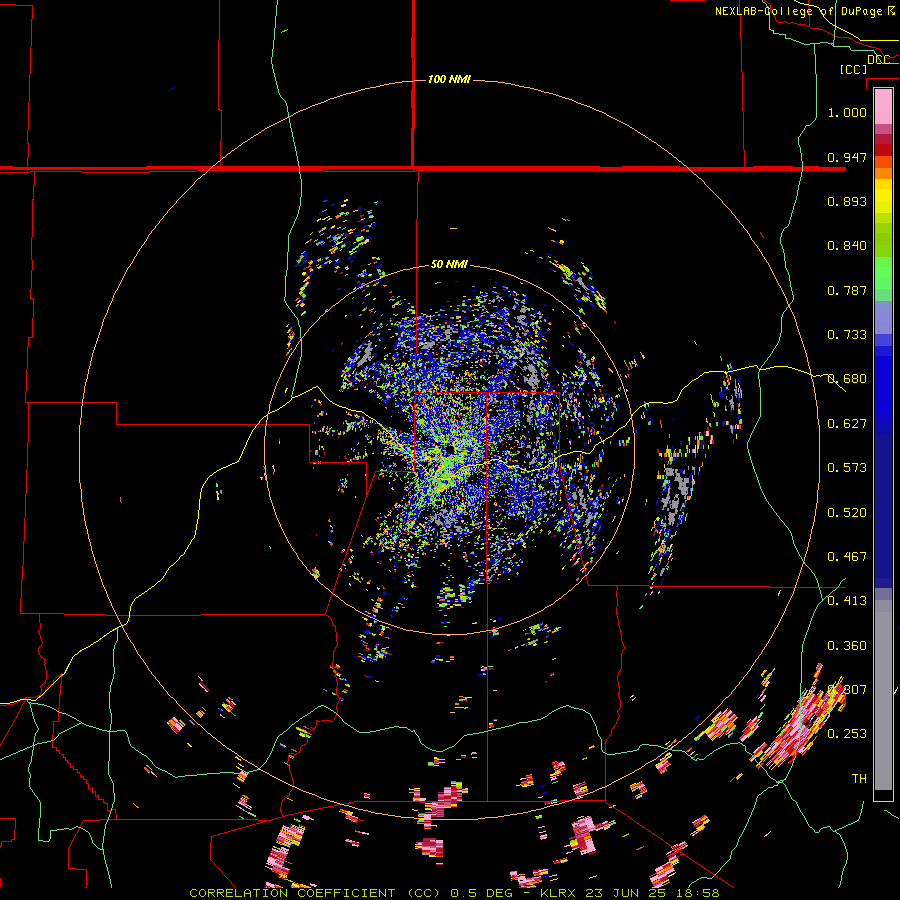The height and width of the screenshot is (900, 900).
Task: Click the TH label on legend
Action: [x=859, y=779]
